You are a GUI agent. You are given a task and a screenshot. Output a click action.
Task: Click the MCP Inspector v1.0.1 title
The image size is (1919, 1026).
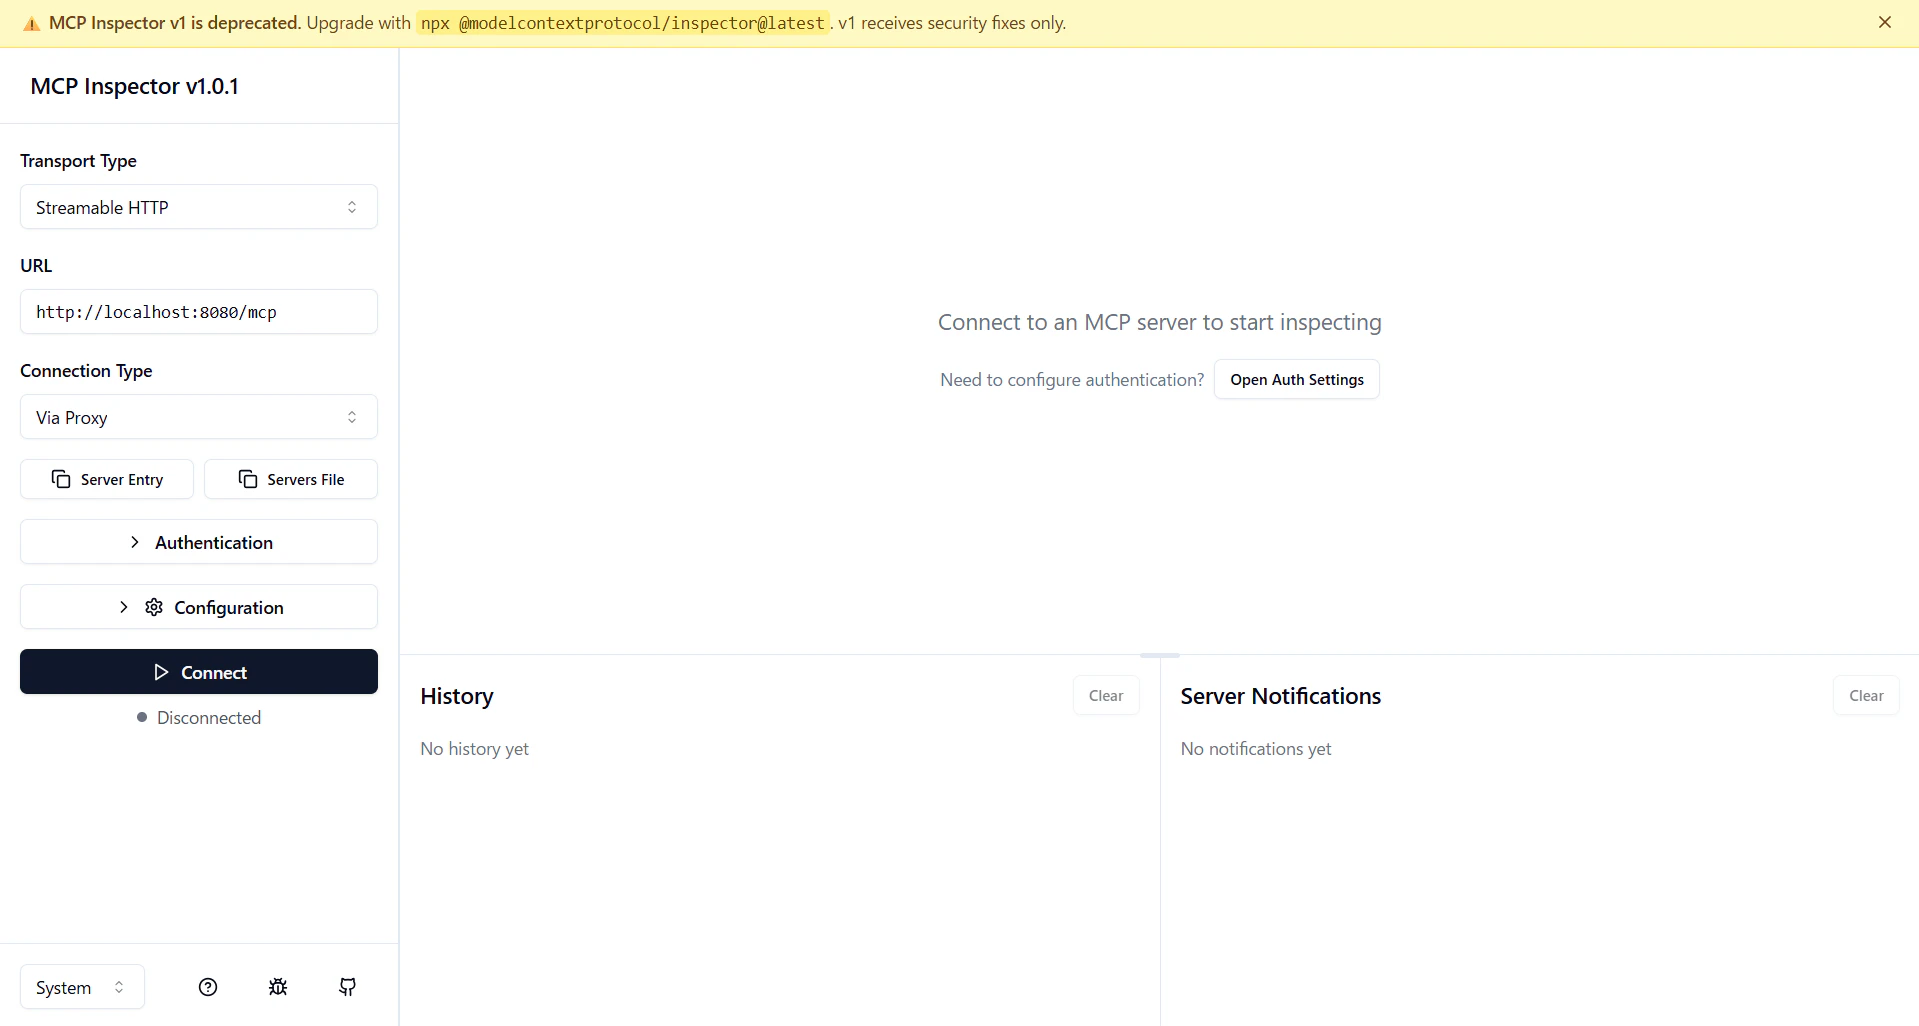pyautogui.click(x=135, y=86)
